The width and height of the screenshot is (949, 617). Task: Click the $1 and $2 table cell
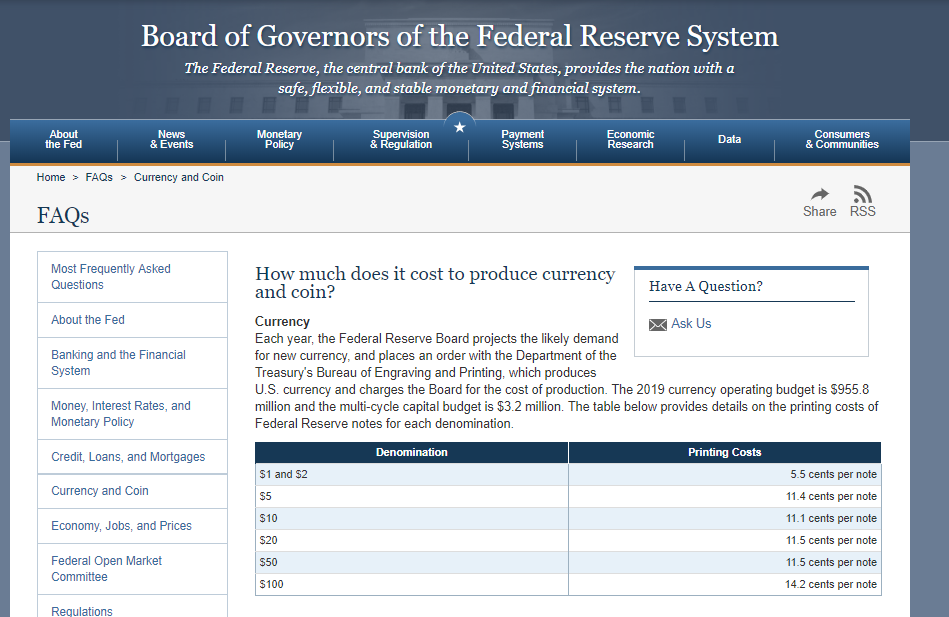(412, 474)
